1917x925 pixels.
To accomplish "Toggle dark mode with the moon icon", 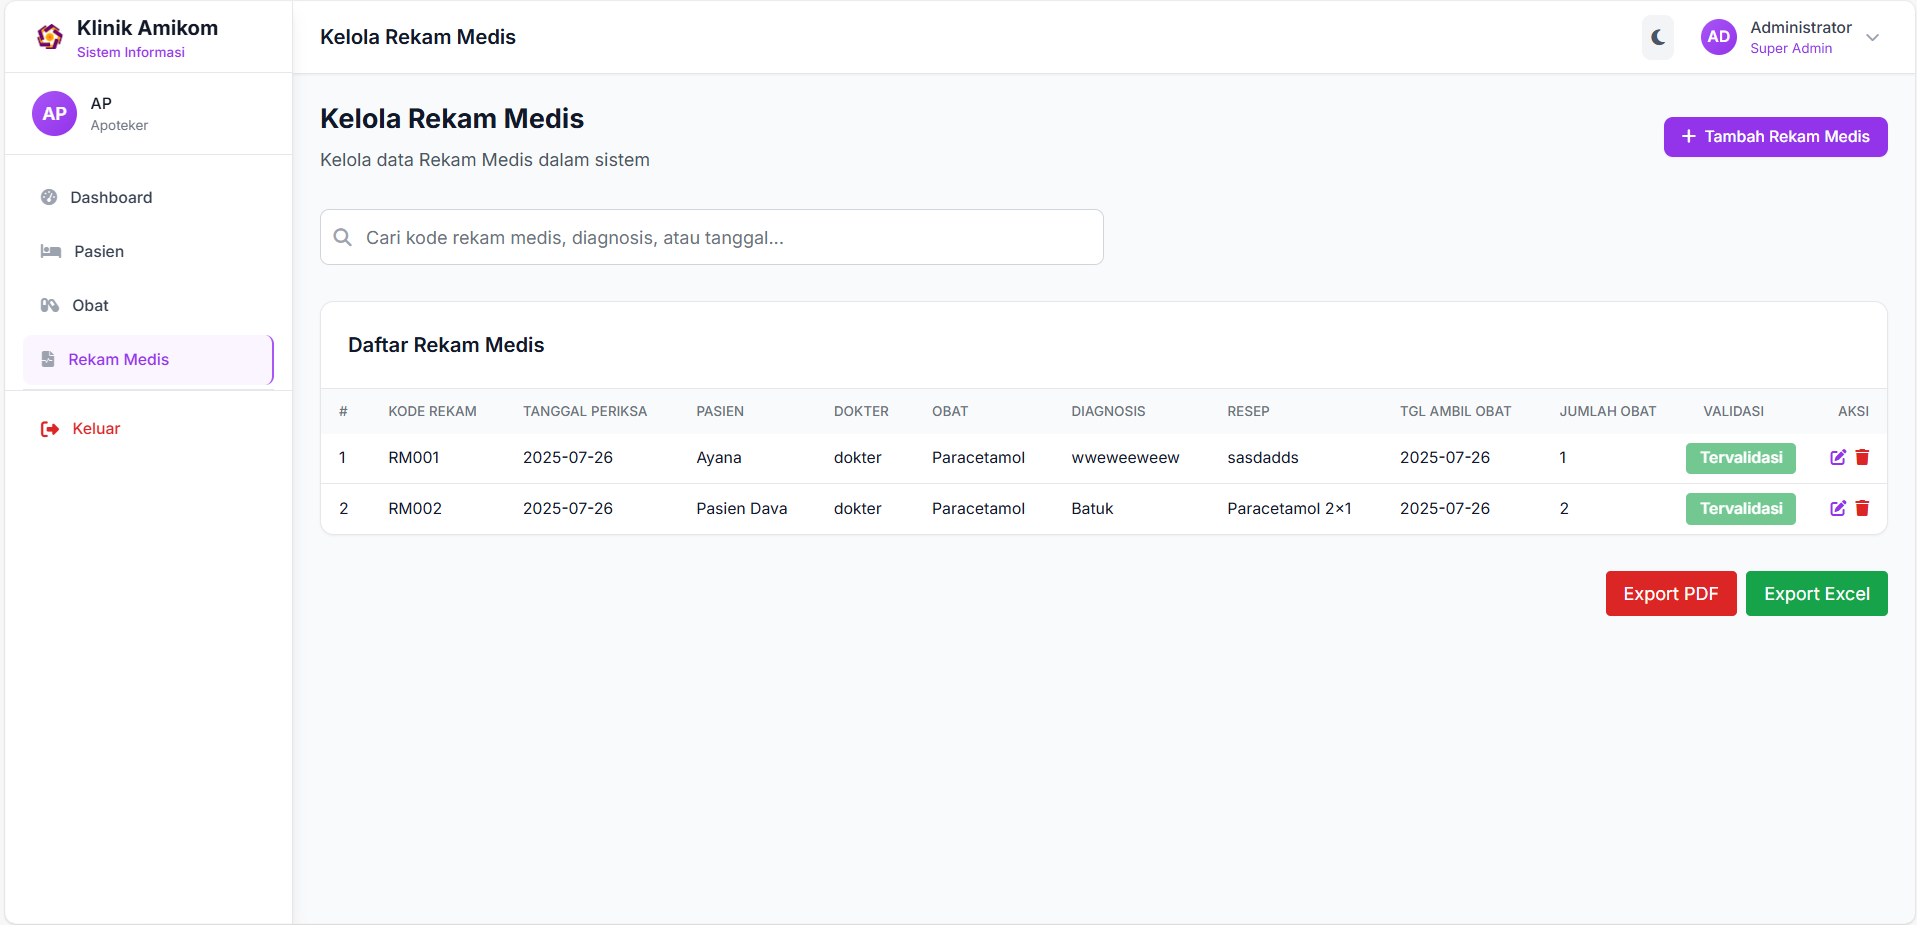I will 1657,37.
